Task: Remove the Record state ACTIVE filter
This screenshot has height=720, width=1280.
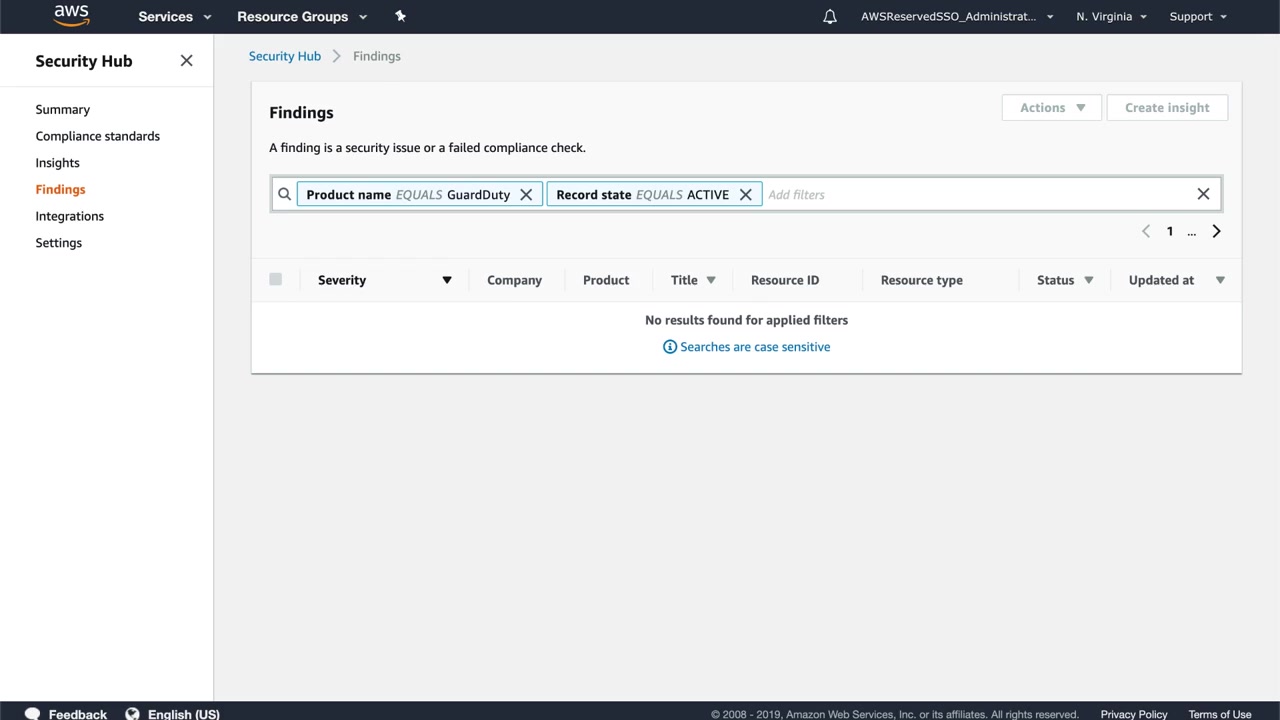Action: 745,195
